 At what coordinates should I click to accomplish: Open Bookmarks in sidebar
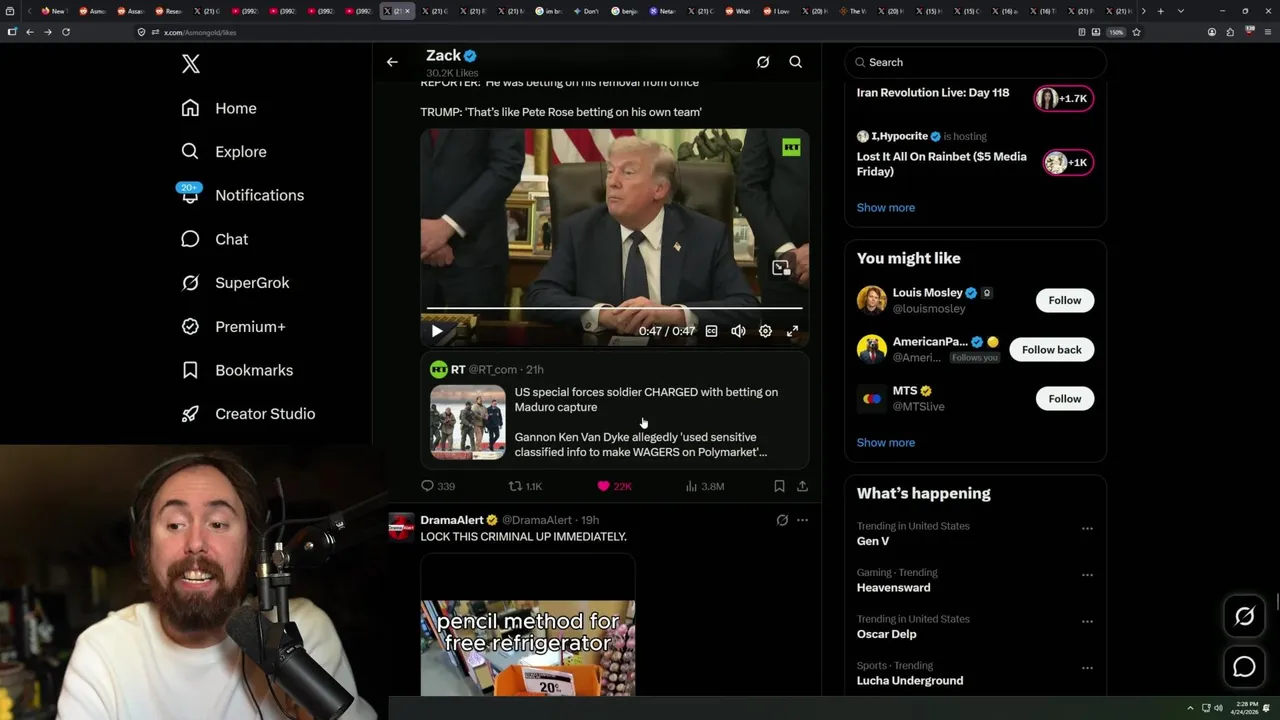coord(237,370)
